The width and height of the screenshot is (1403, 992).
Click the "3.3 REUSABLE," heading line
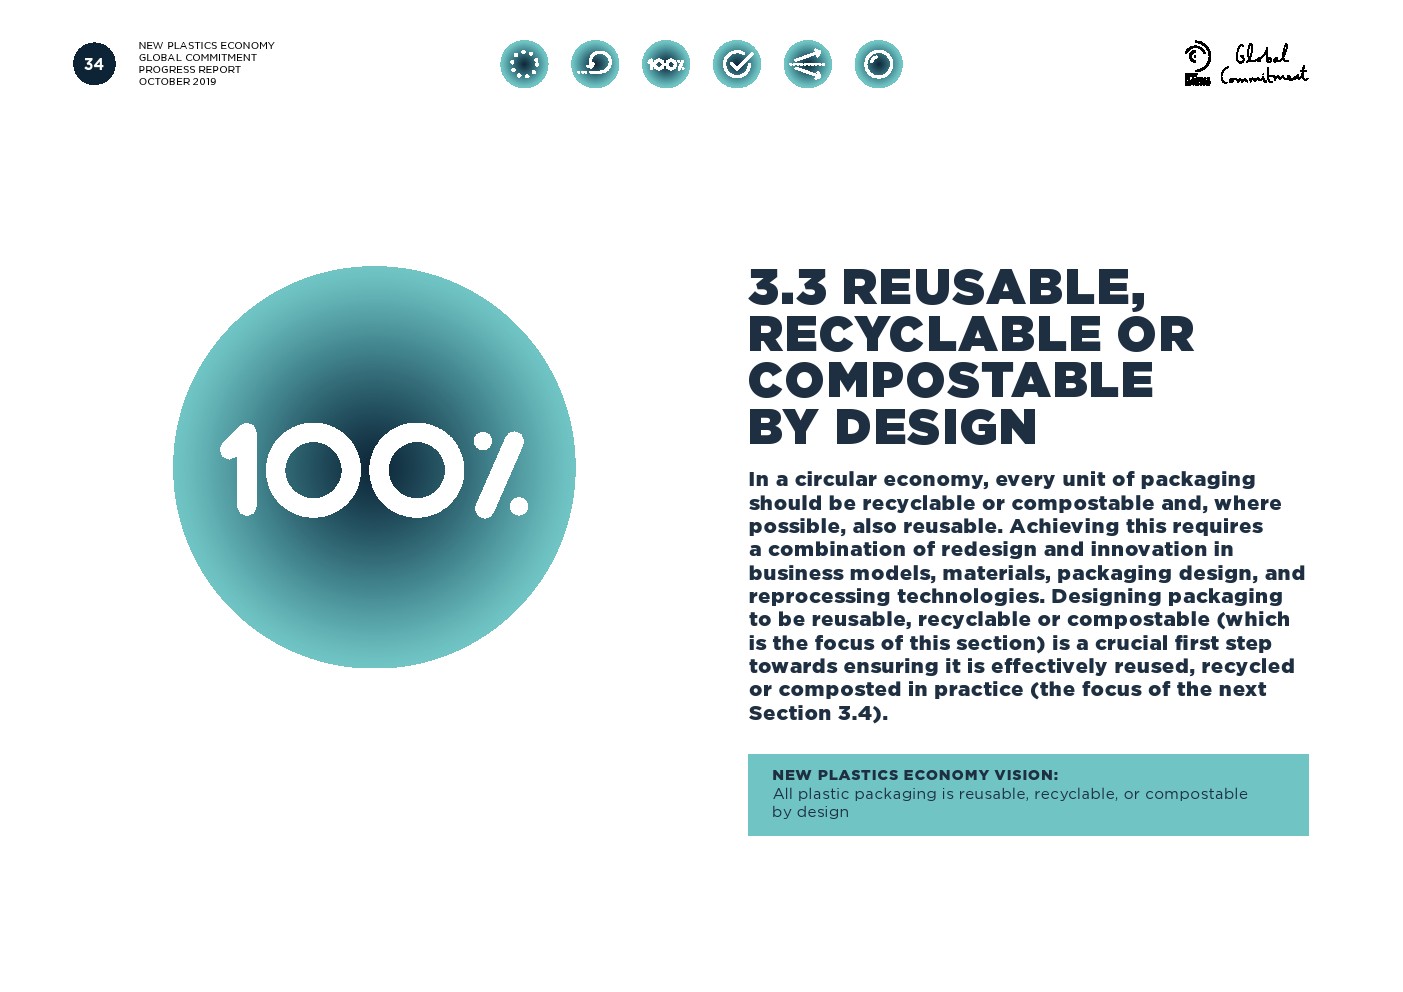pos(946,288)
